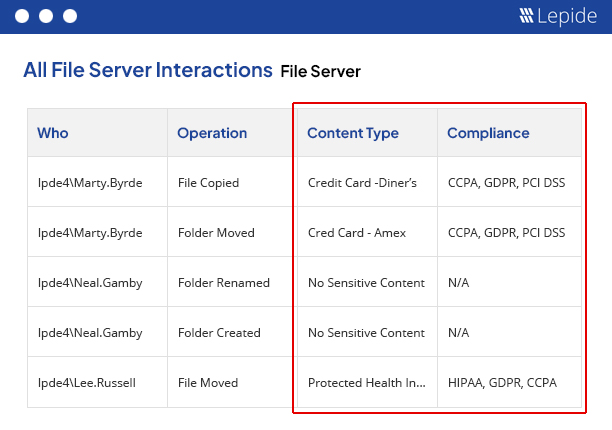Sort by the Who column header
612x430 pixels.
[53, 133]
